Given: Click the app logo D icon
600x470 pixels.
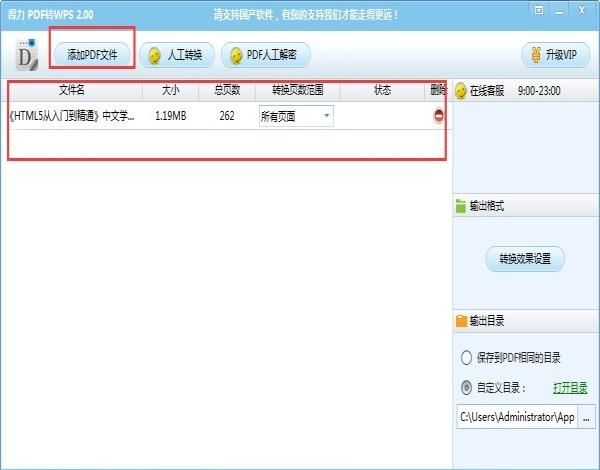Looking at the screenshot, I should tap(27, 55).
